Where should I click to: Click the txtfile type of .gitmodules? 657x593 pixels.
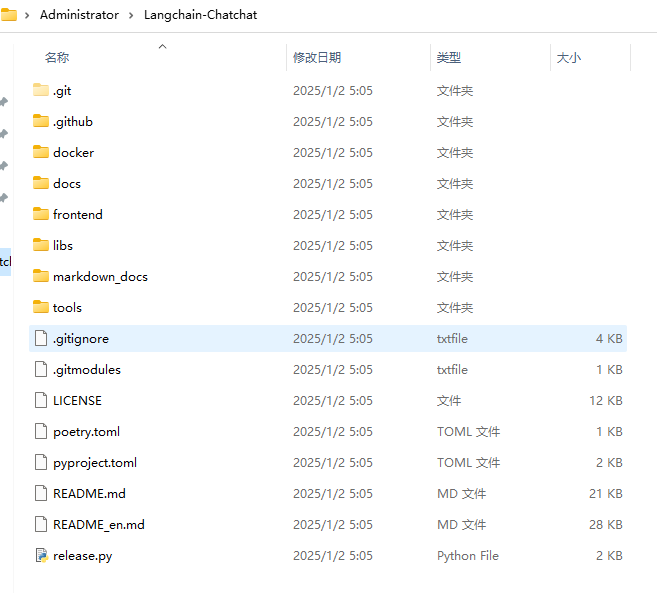point(452,370)
